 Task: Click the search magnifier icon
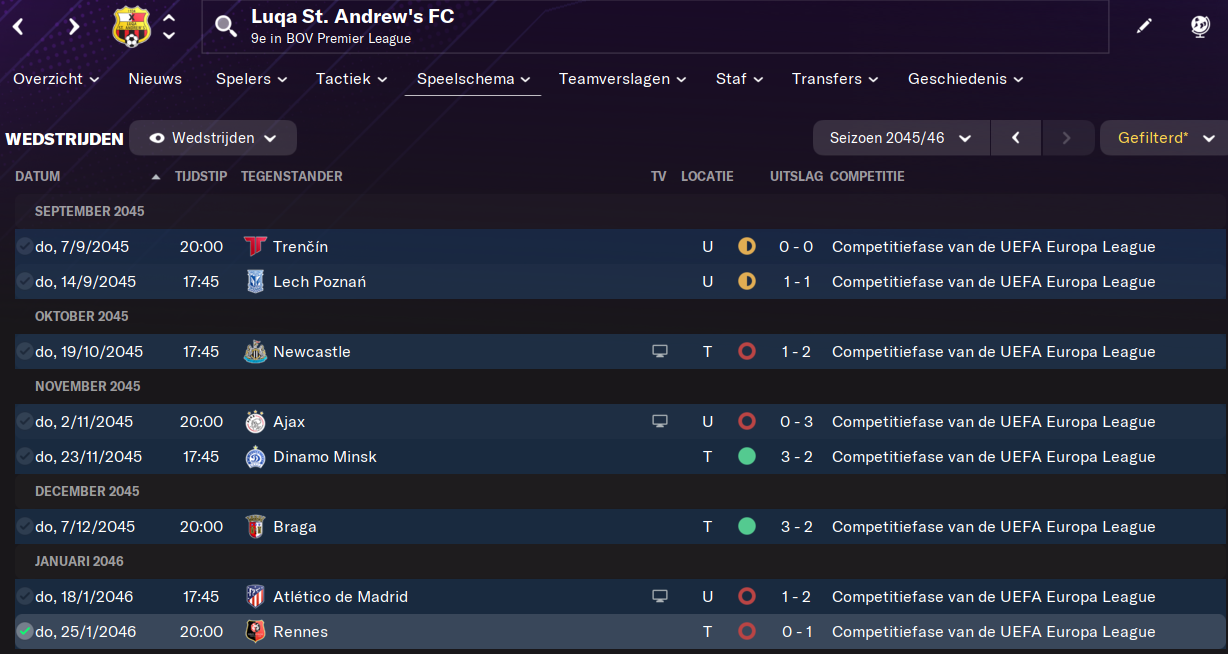[227, 27]
